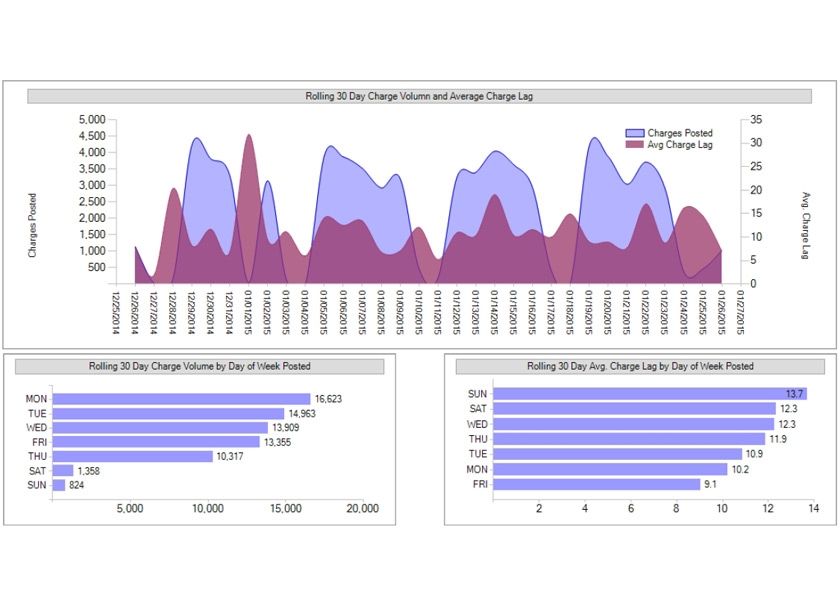Click the FRI bar with value 13,355
Image resolution: width=840 pixels, height=600 pixels.
click(x=156, y=442)
